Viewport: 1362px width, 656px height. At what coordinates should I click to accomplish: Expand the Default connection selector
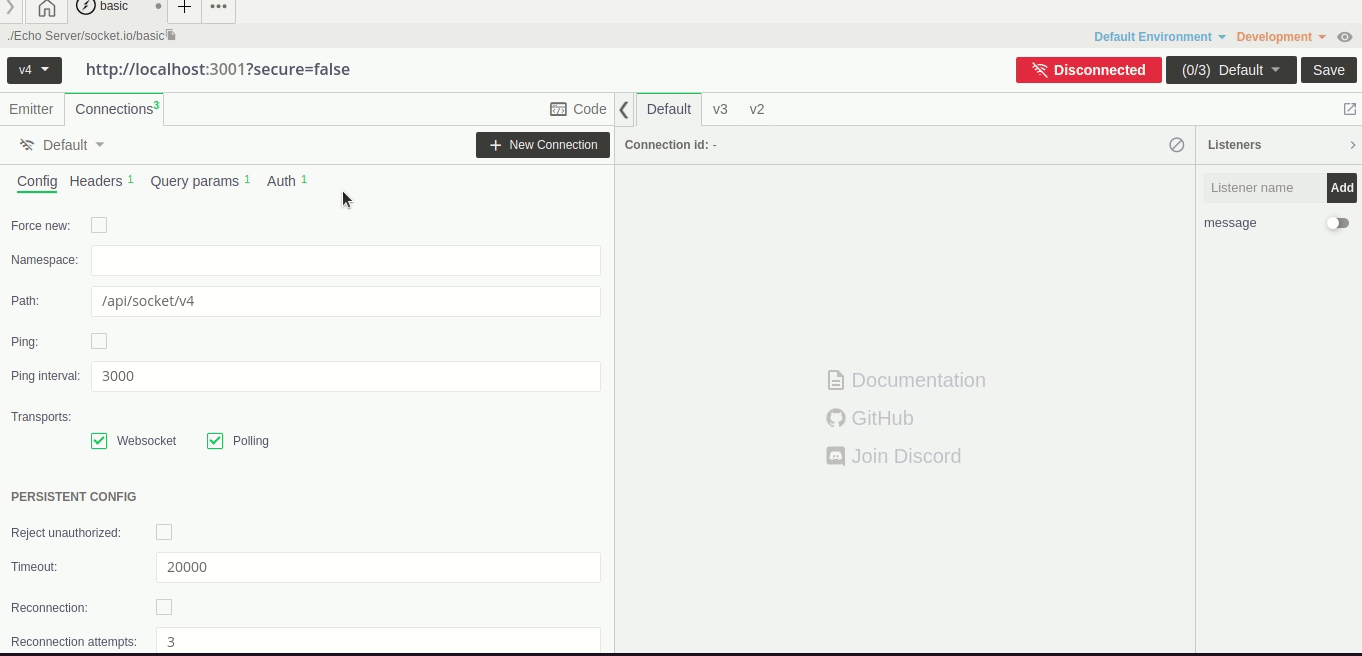62,145
